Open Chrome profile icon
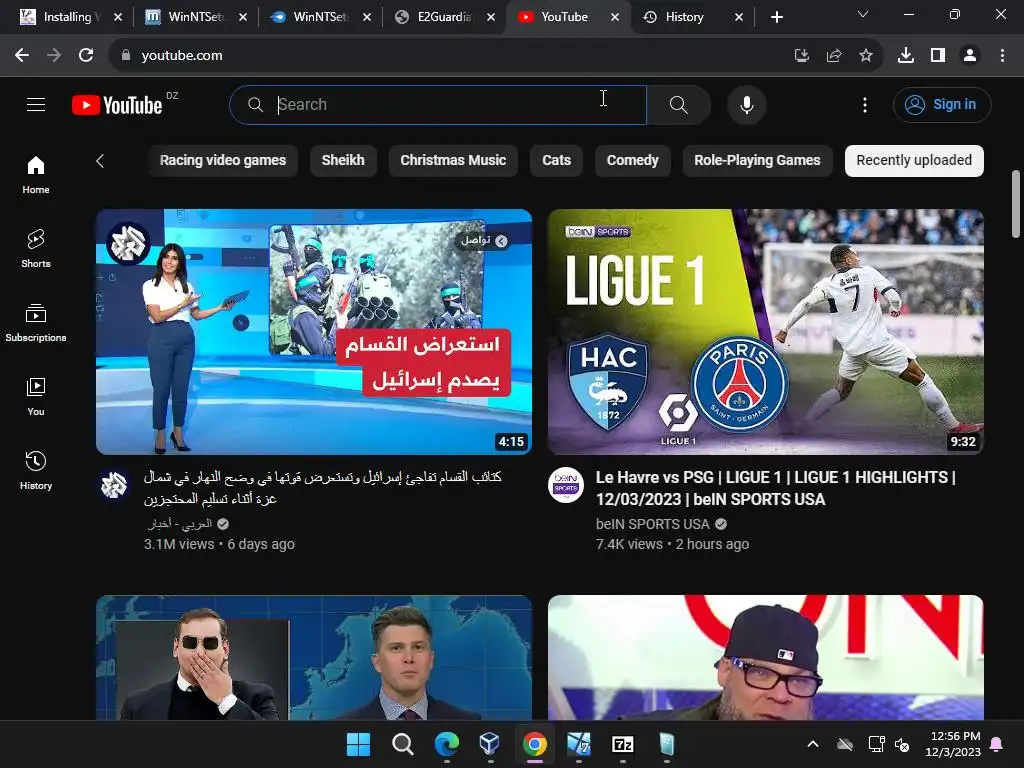This screenshot has height=768, width=1024. (970, 56)
